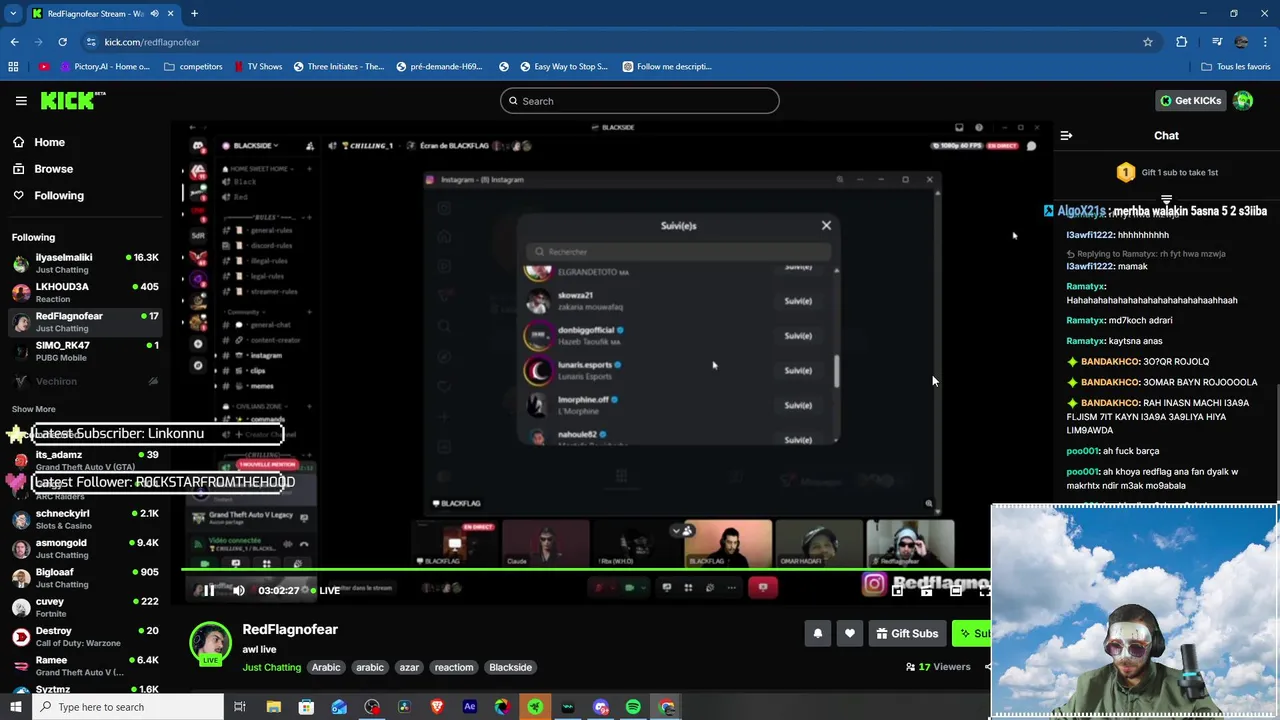Open Microsoft Store from the taskbar
The image size is (1280, 720).
[x=306, y=707]
